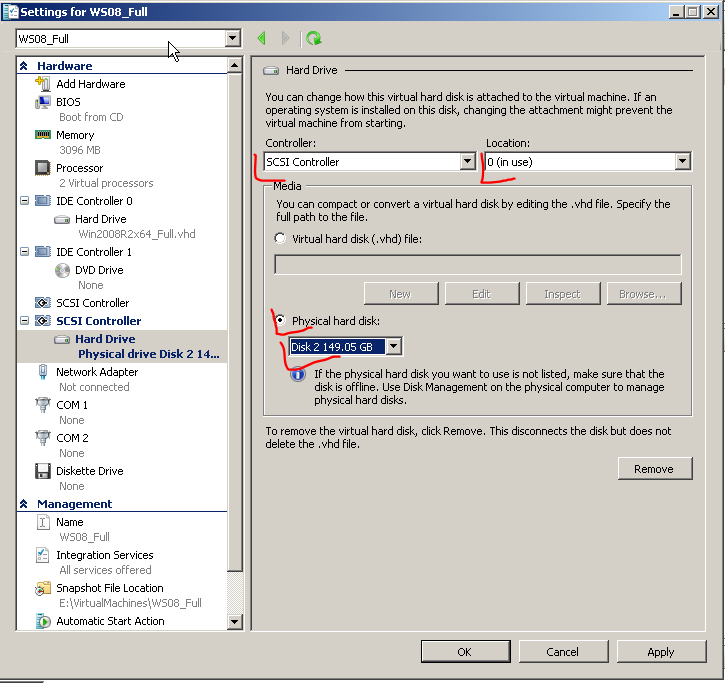Viewport: 725px width, 683px height.
Task: Click the window title bar settings icon
Action: (10, 12)
